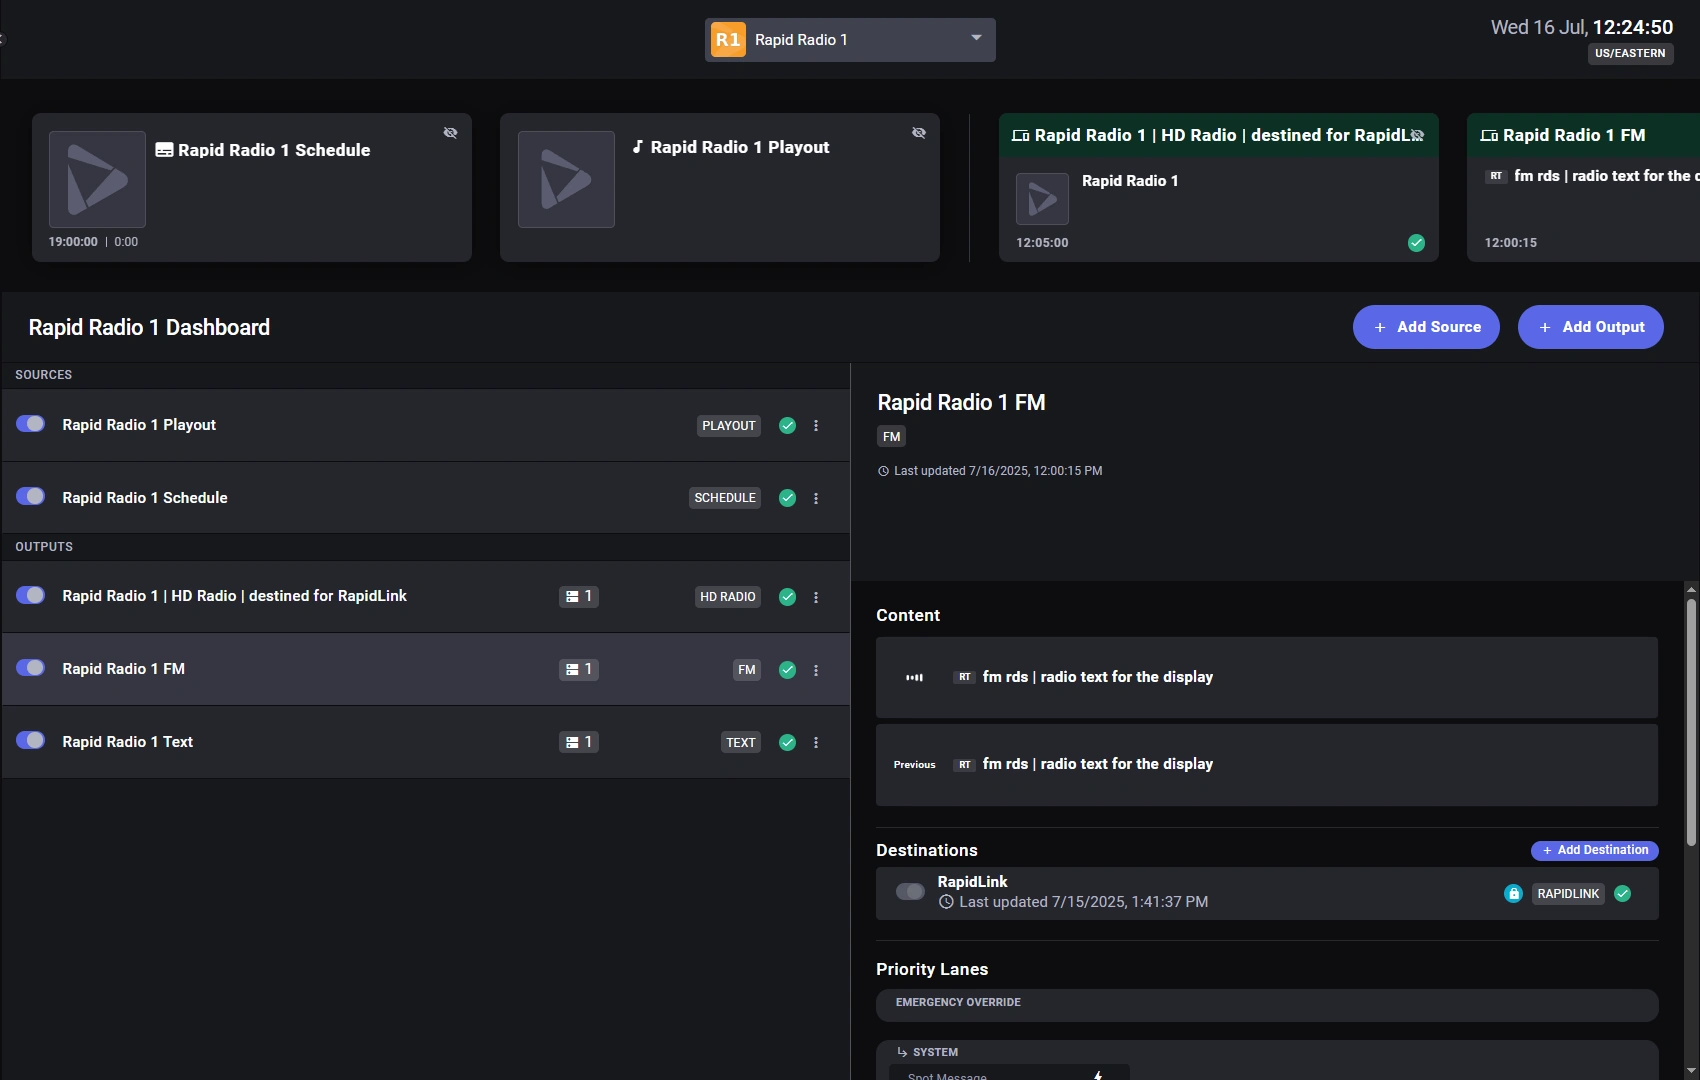Hide the Rapid Radio 1 Schedule card

click(451, 133)
